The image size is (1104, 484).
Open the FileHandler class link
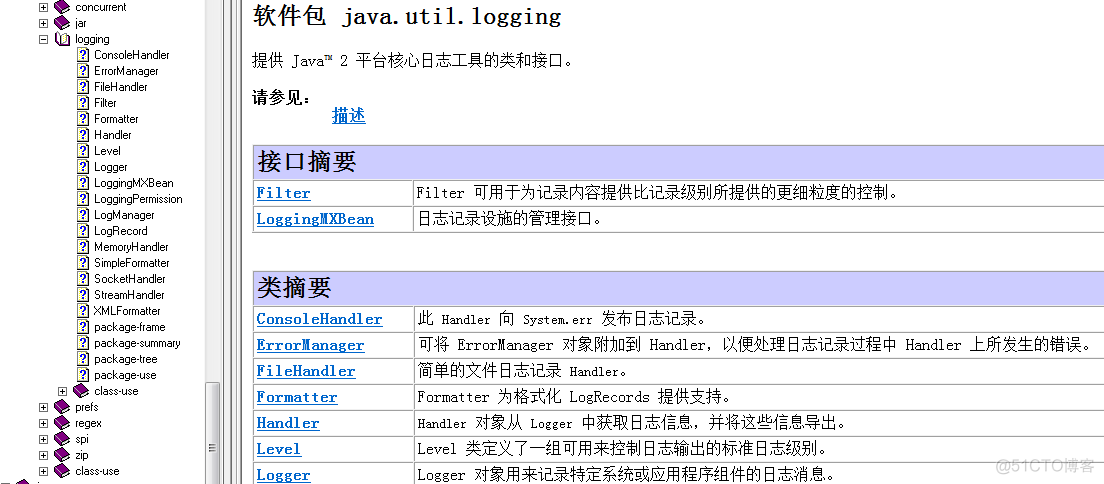click(x=306, y=371)
